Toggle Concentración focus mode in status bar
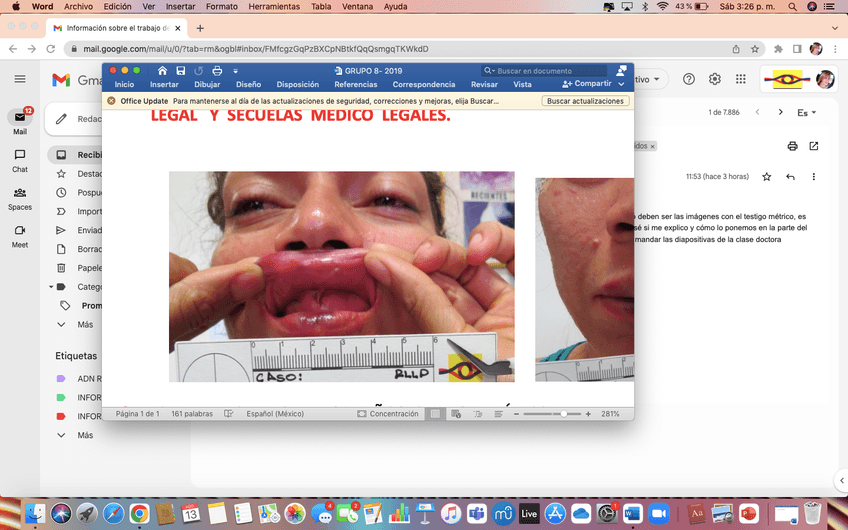This screenshot has height=530, width=848. click(388, 414)
